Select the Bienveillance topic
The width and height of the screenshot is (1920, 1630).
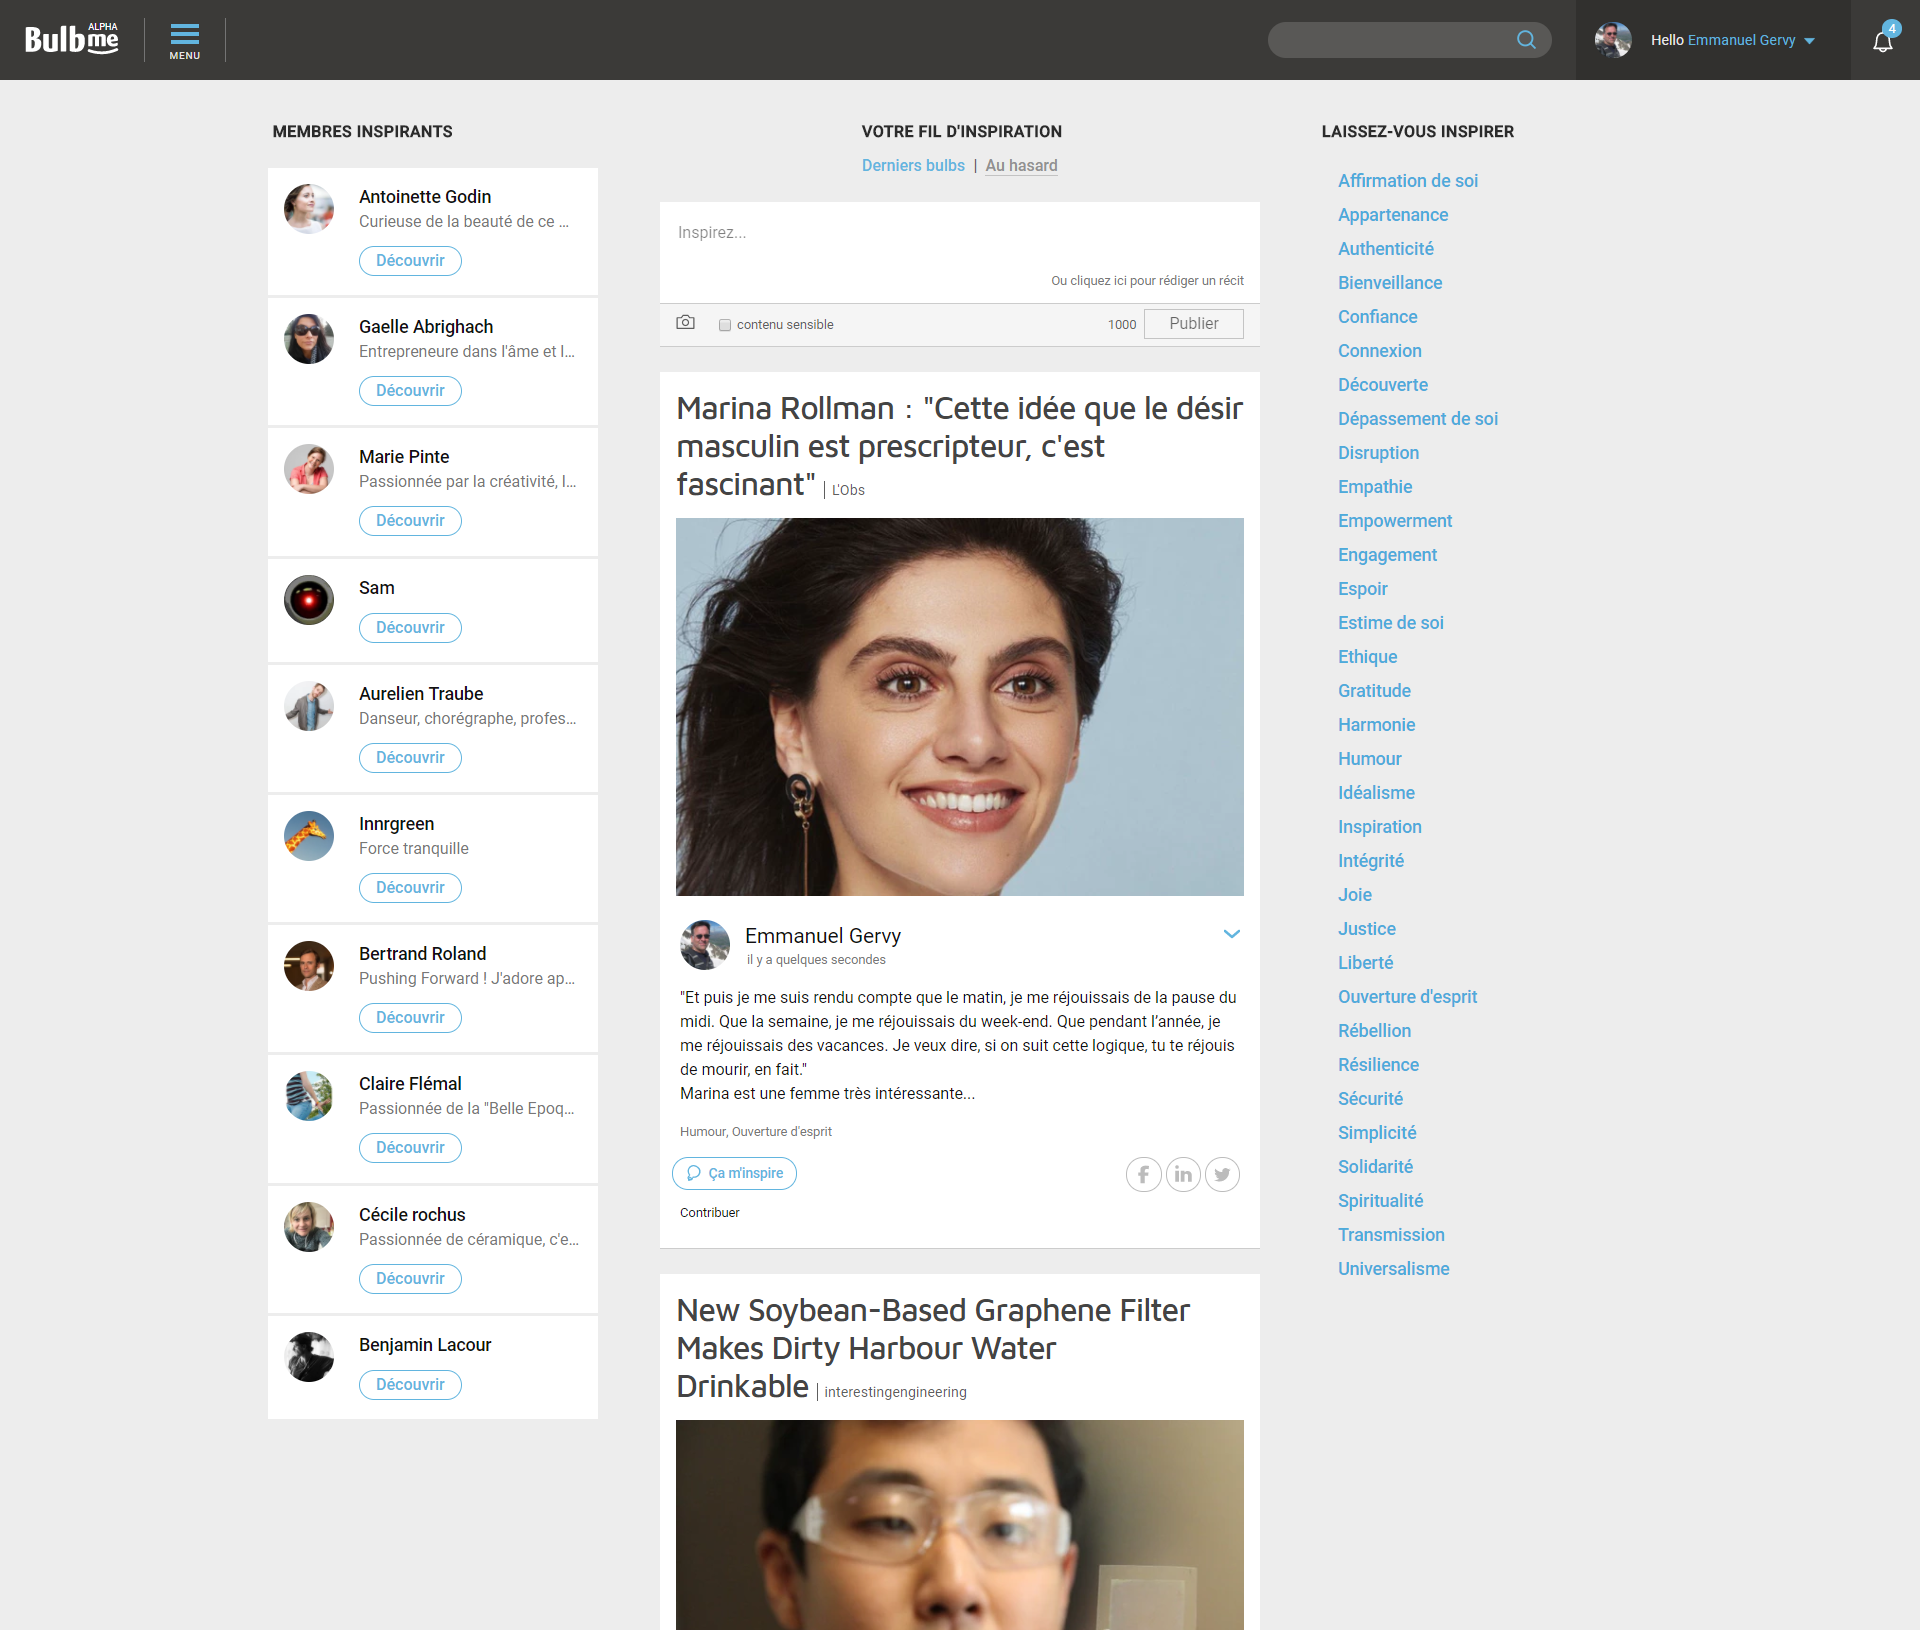[x=1390, y=283]
